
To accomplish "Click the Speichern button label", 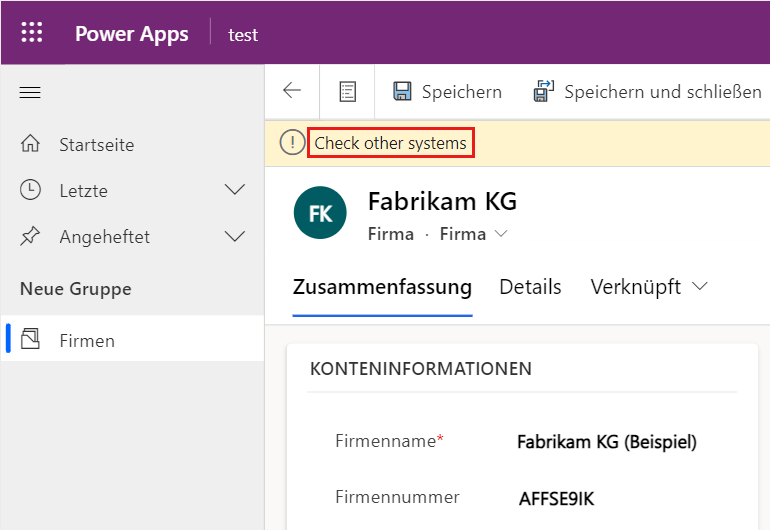I will 462,92.
